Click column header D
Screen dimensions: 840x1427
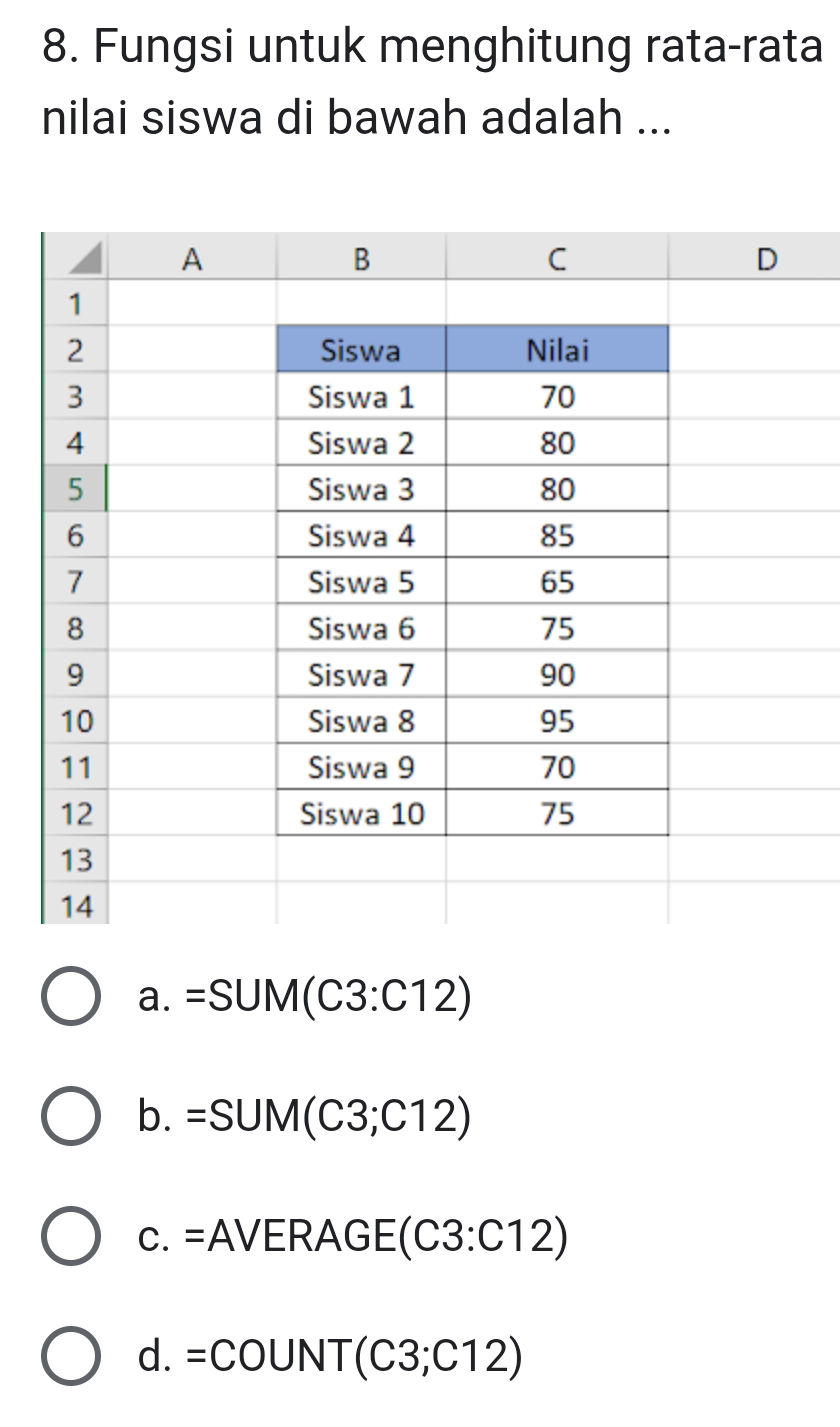pos(765,258)
